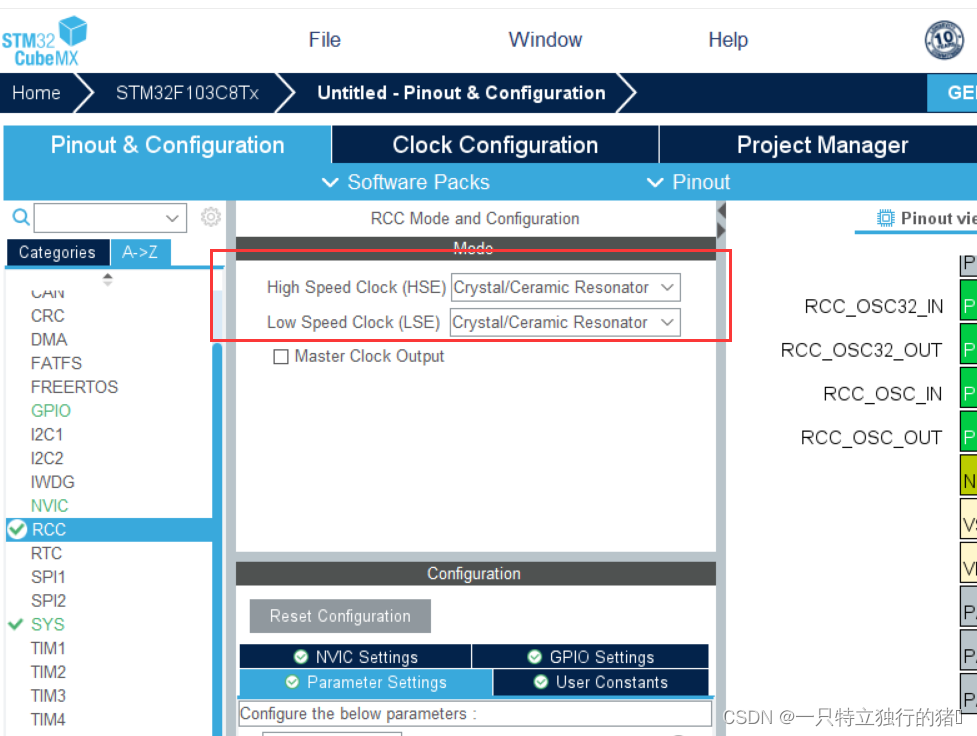Select SPI2 in the peripheral list

point(48,601)
